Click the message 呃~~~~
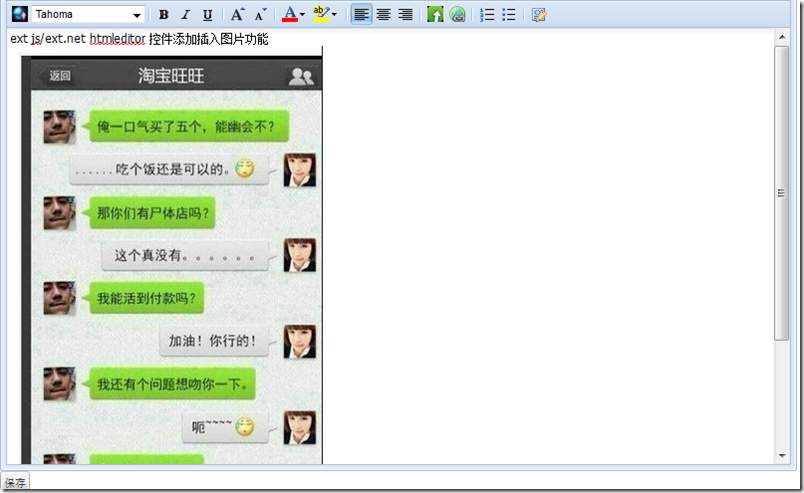 tap(227, 427)
